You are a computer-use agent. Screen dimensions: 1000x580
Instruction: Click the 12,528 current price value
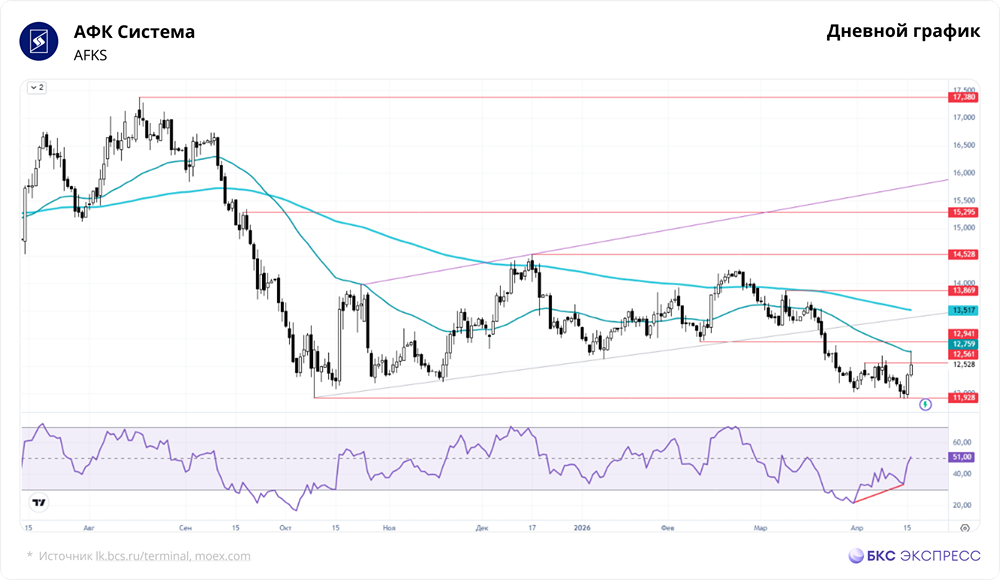(x=964, y=364)
